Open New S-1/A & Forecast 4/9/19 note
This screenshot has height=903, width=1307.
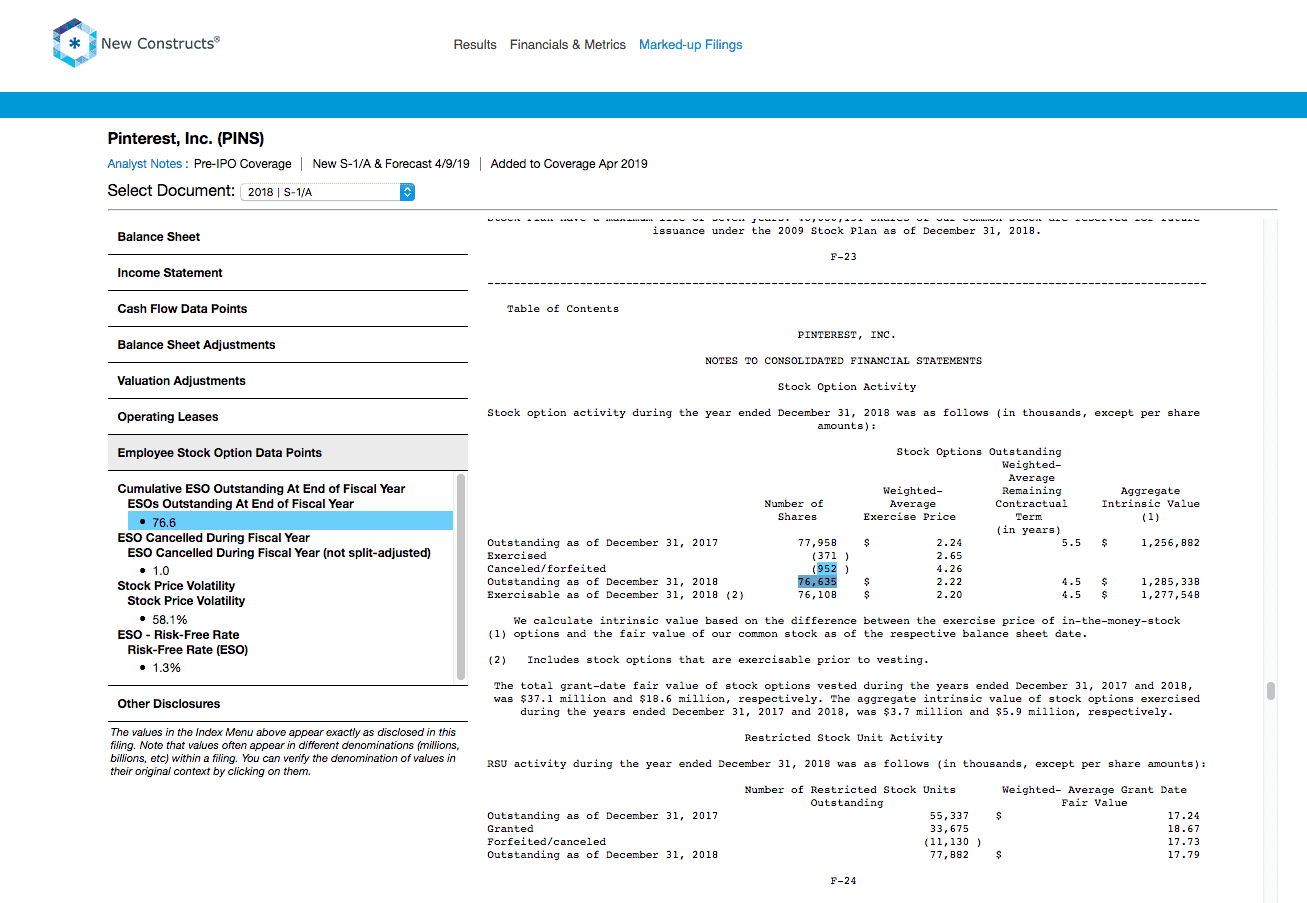tap(391, 164)
